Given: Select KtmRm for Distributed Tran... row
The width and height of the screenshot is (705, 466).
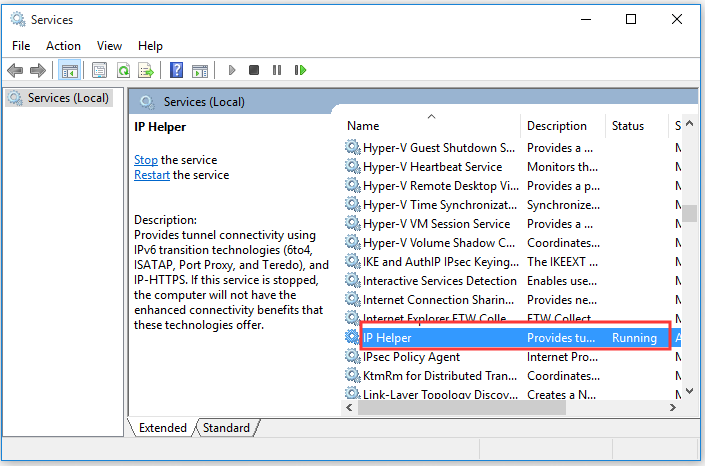Looking at the screenshot, I should click(x=513, y=376).
